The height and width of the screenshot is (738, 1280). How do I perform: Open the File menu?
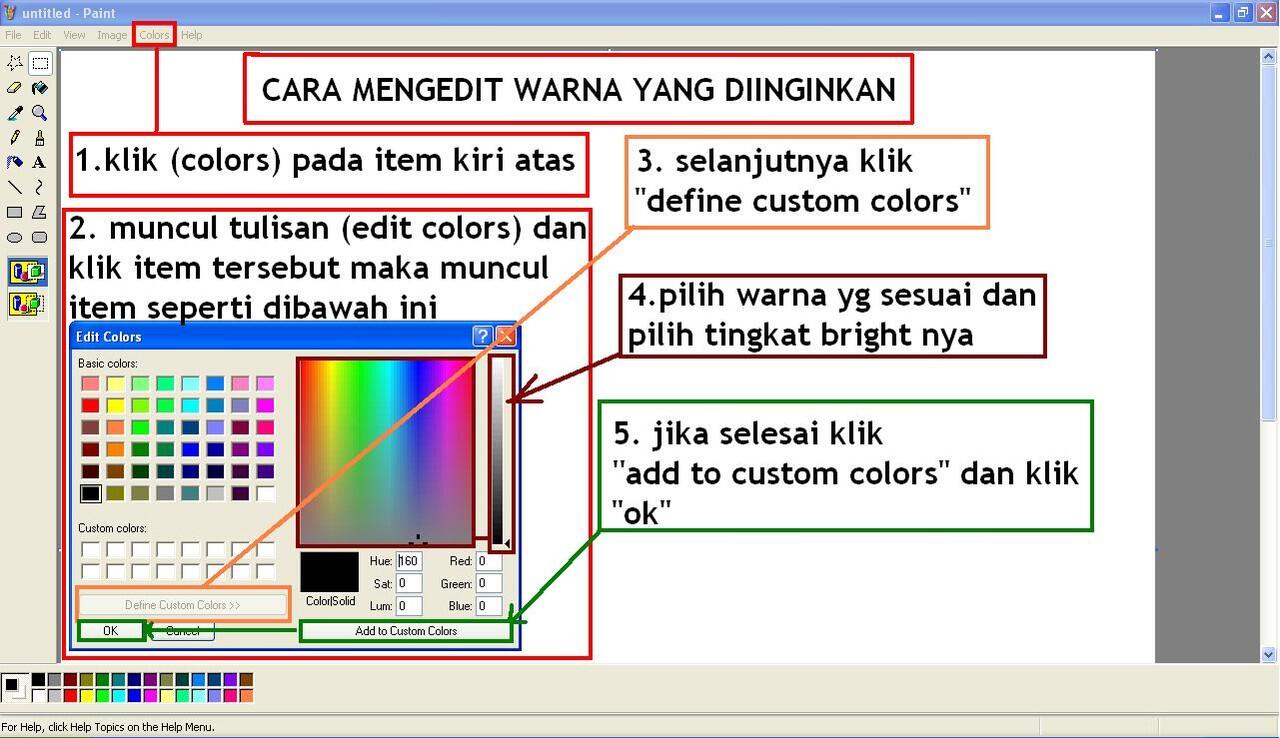13,35
